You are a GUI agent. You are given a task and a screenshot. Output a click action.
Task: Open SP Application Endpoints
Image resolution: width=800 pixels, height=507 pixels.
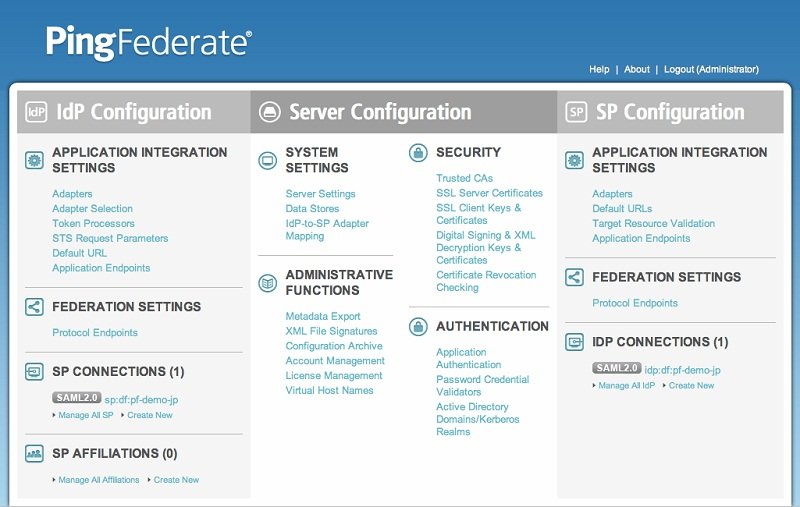click(x=641, y=238)
